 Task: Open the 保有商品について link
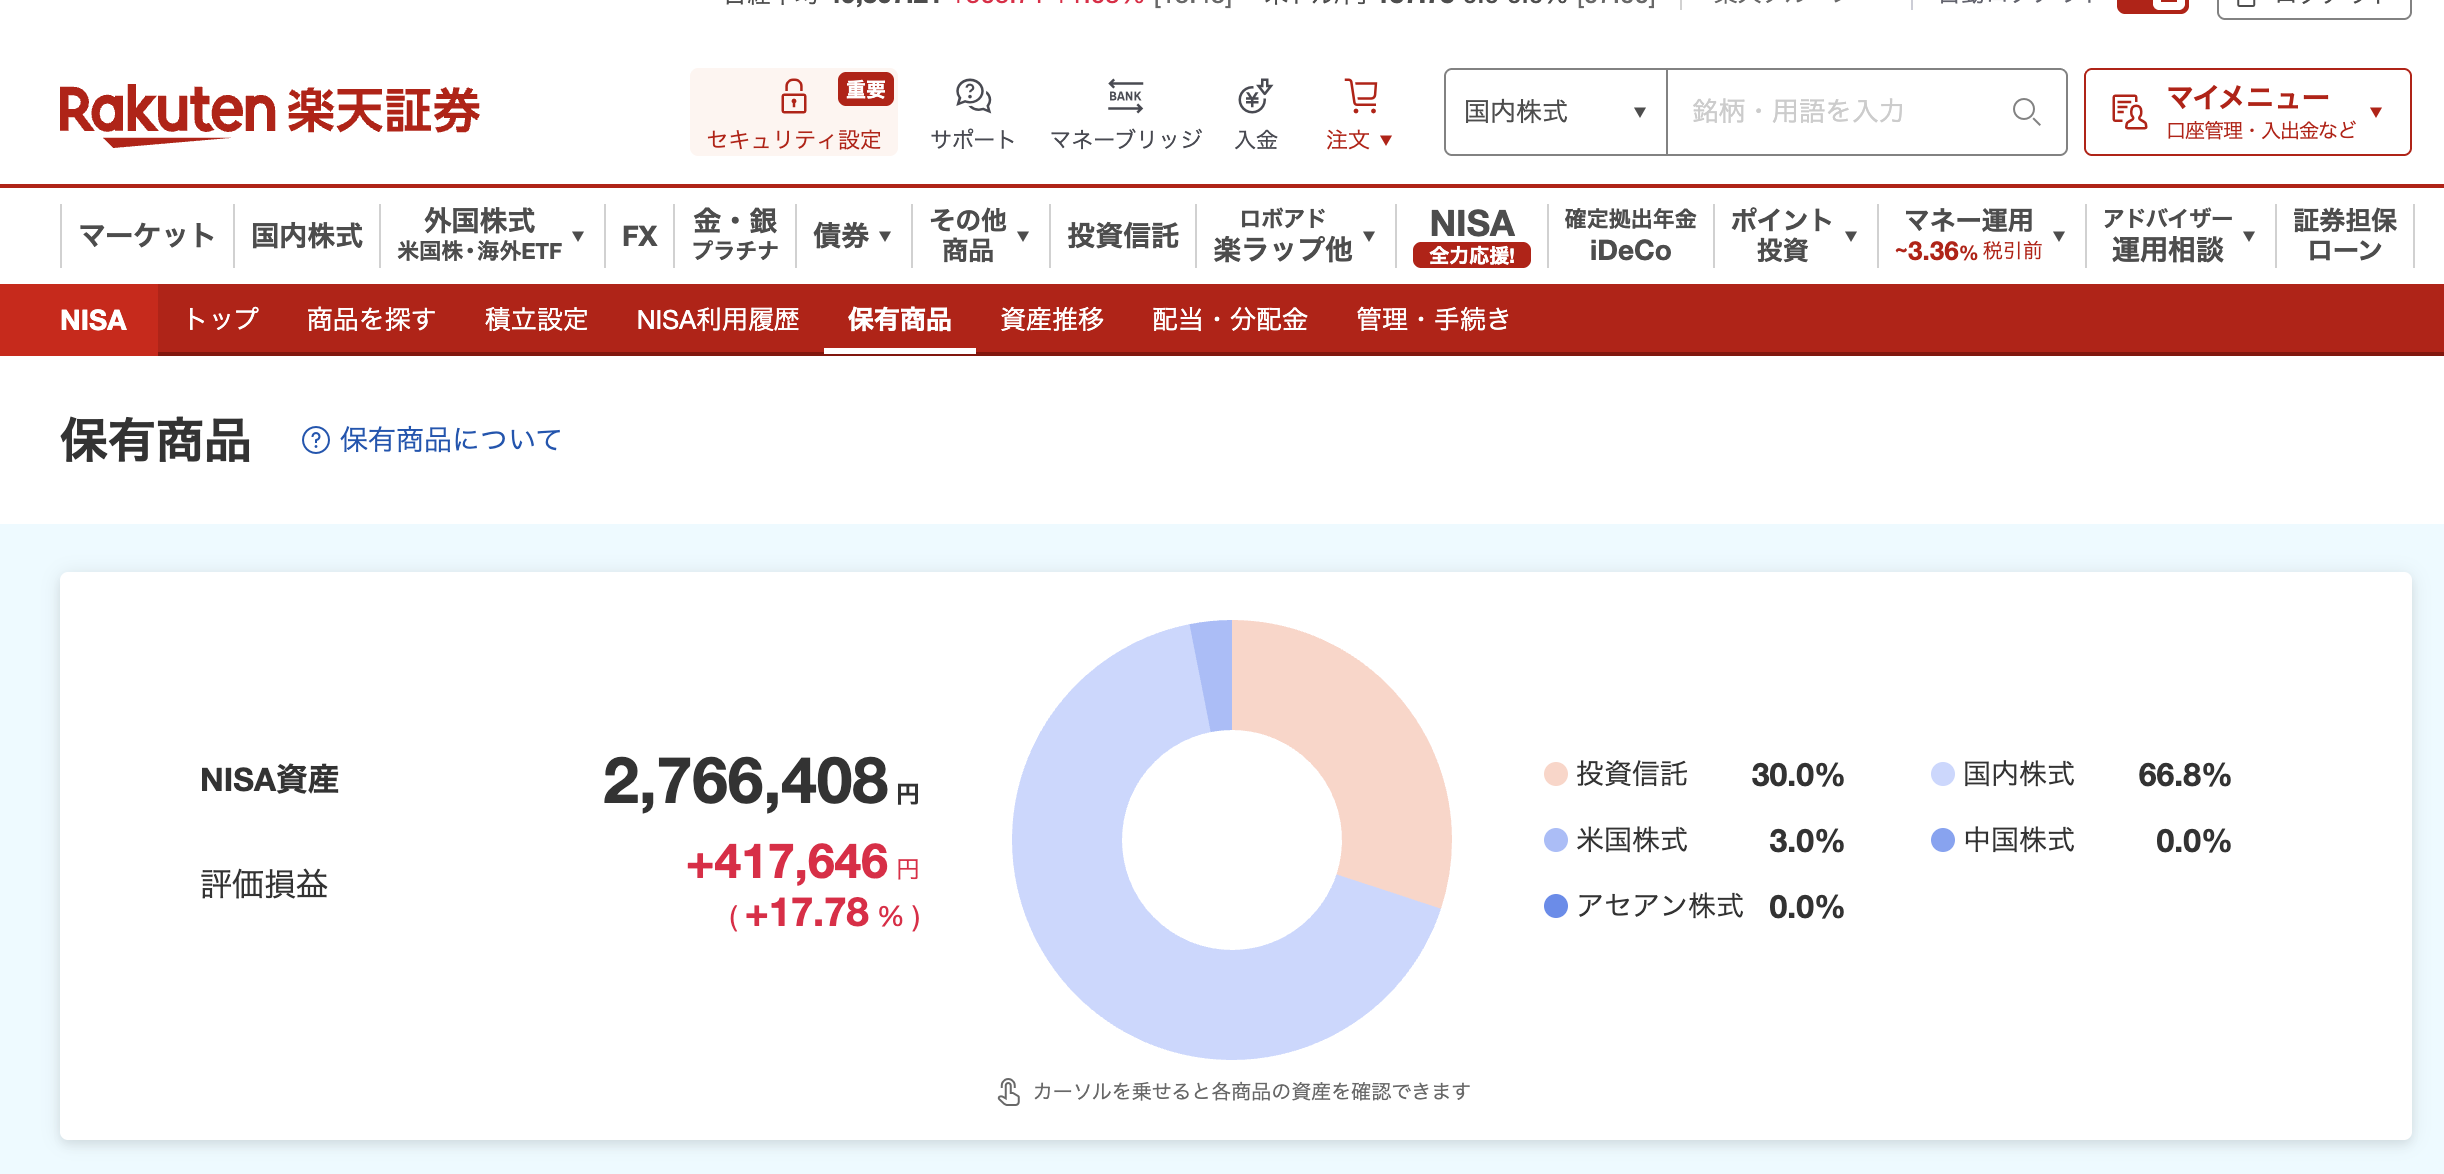(x=449, y=440)
